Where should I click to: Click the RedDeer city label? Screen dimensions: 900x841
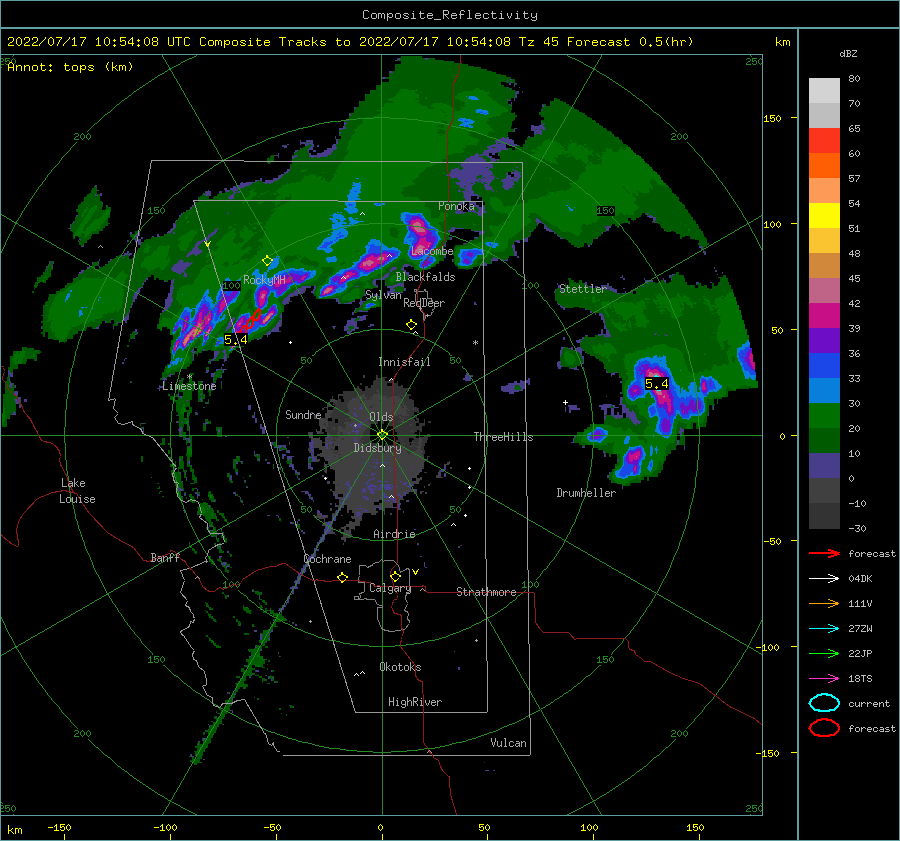(x=424, y=303)
